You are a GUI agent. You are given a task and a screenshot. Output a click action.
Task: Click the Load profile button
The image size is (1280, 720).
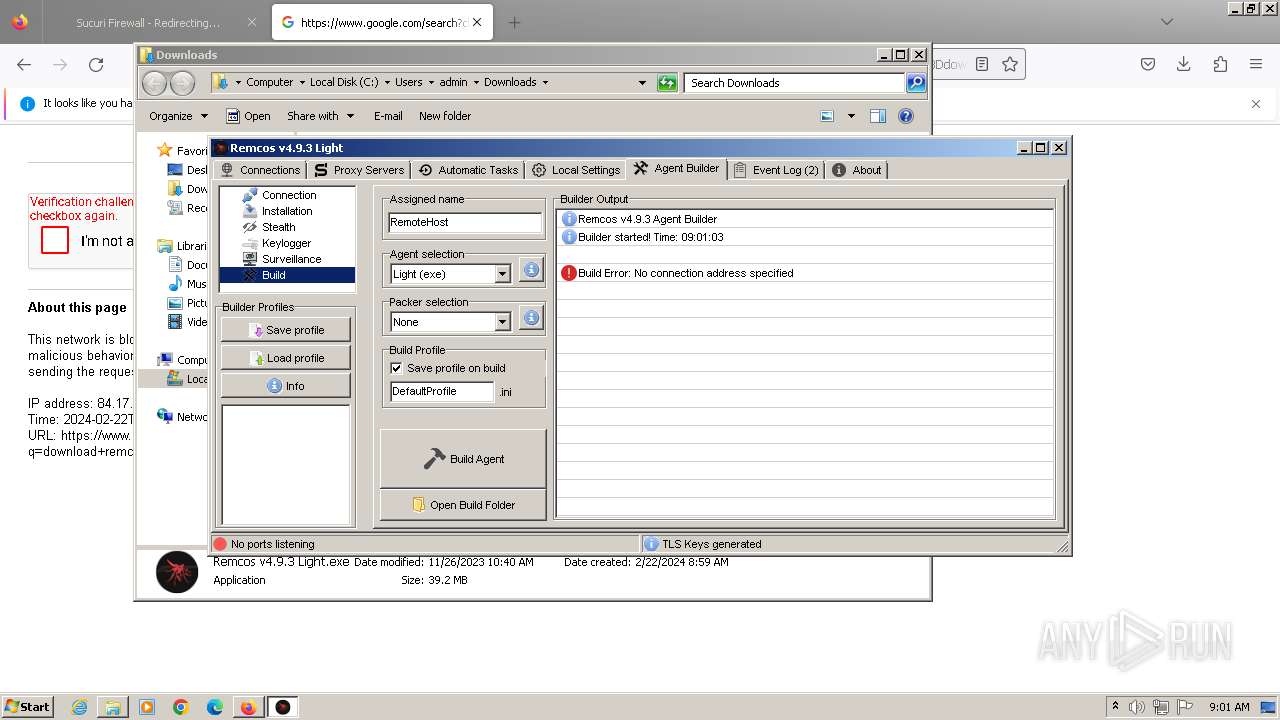click(x=286, y=358)
